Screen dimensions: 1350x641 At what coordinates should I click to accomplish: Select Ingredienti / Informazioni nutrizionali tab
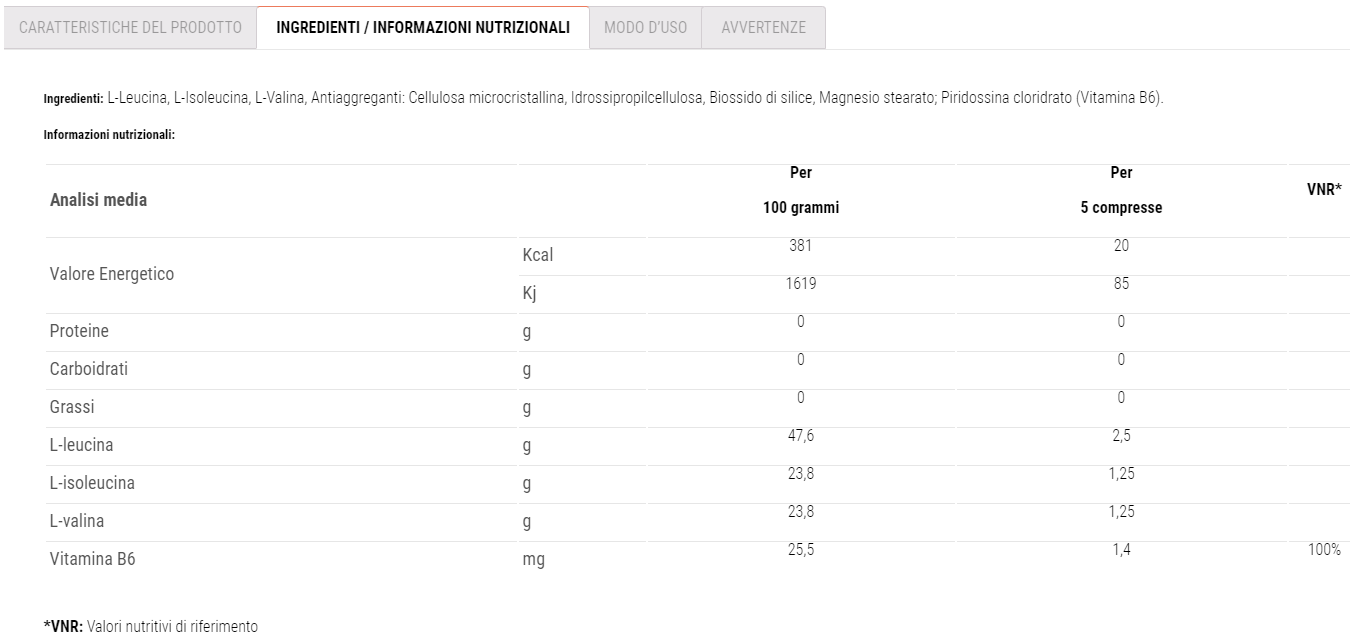point(423,28)
